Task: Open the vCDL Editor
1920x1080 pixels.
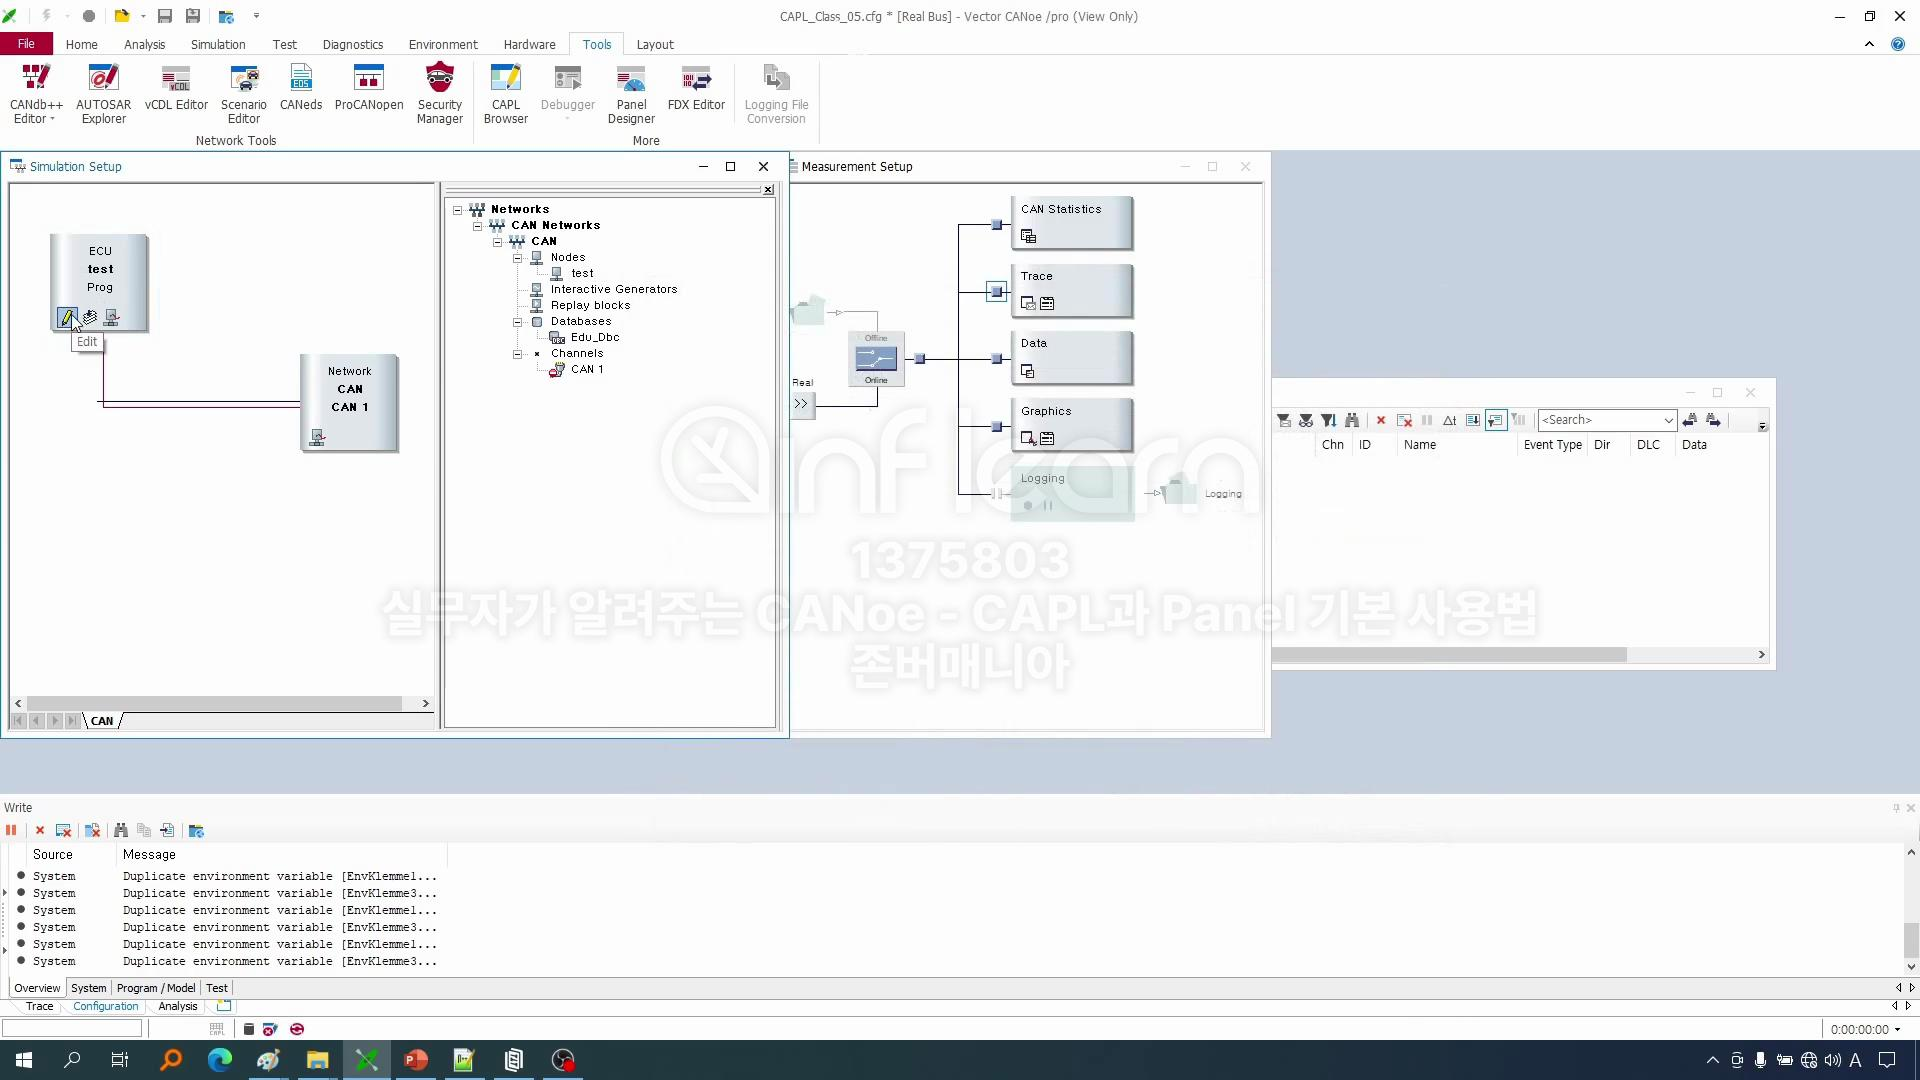Action: tap(176, 88)
